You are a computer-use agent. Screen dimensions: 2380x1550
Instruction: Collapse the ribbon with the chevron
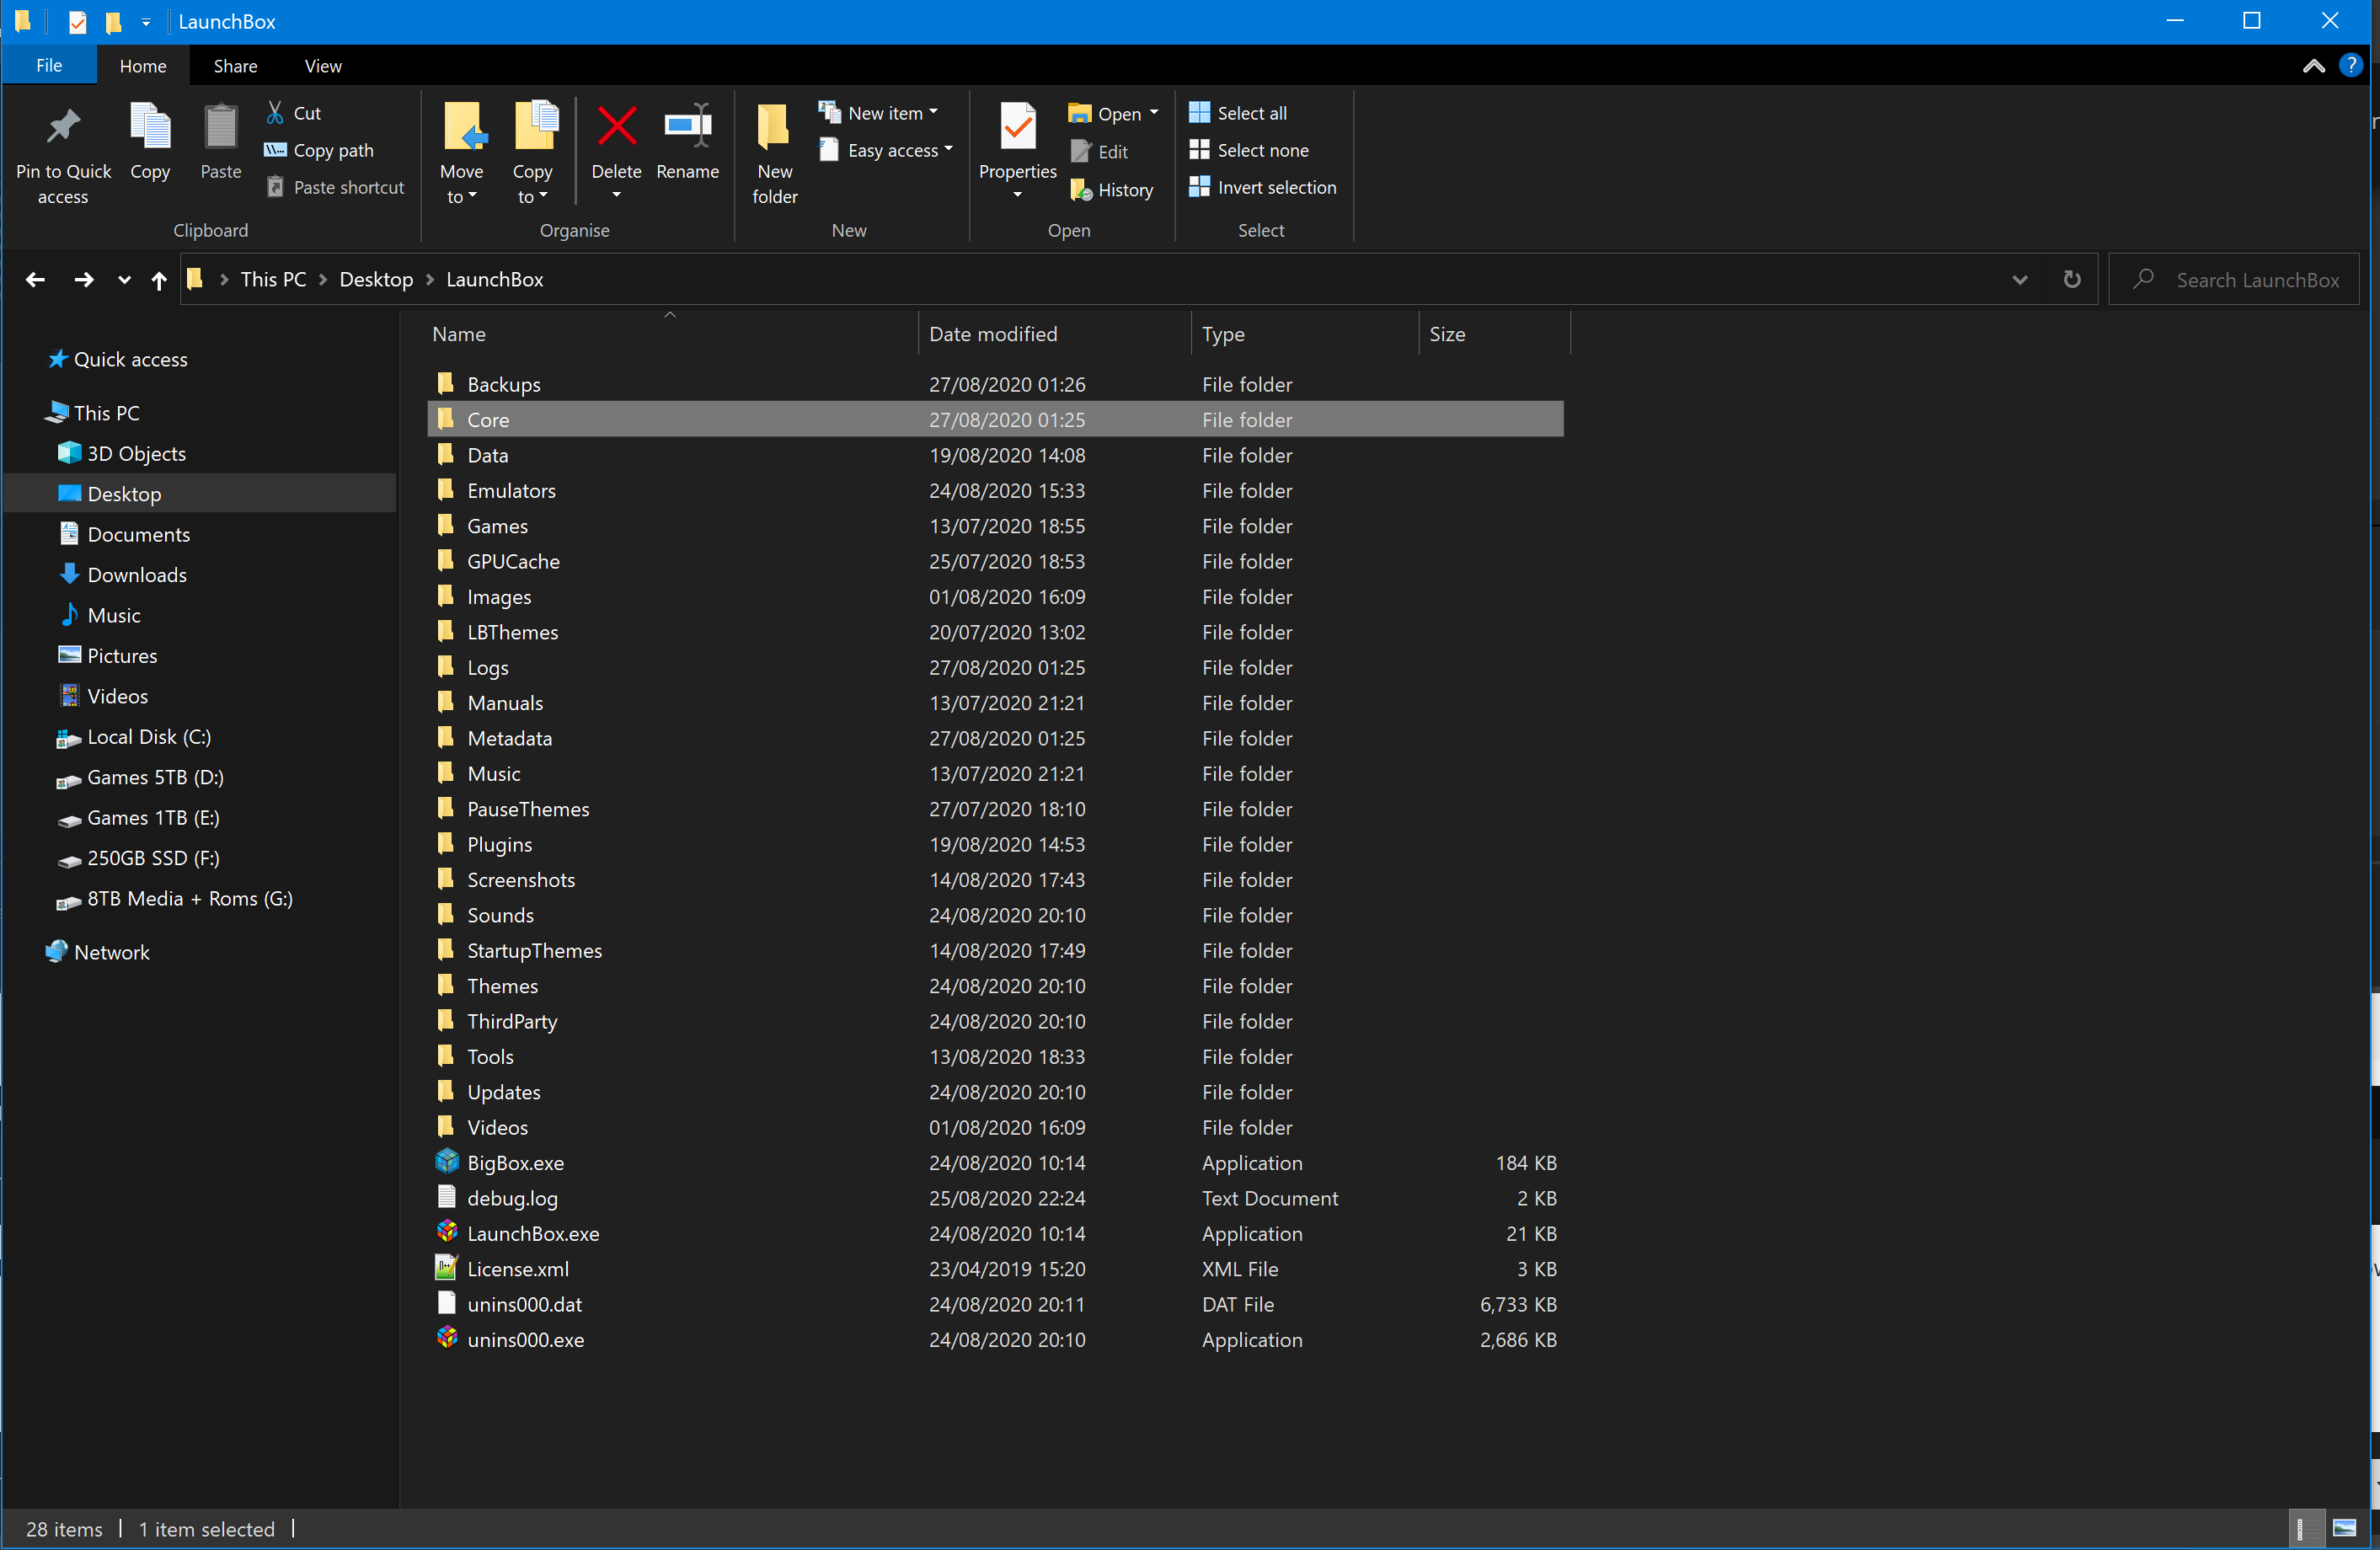[x=2313, y=66]
